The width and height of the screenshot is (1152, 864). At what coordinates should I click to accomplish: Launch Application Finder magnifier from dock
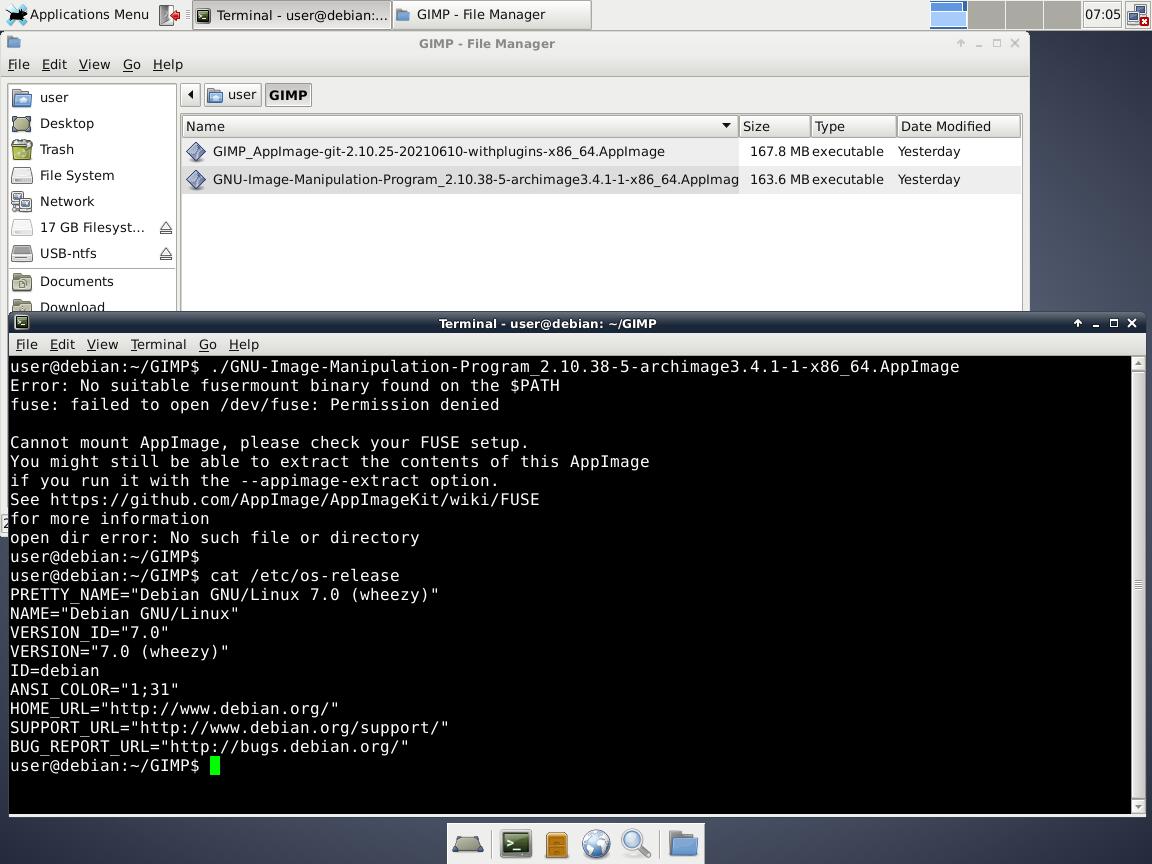(x=636, y=844)
